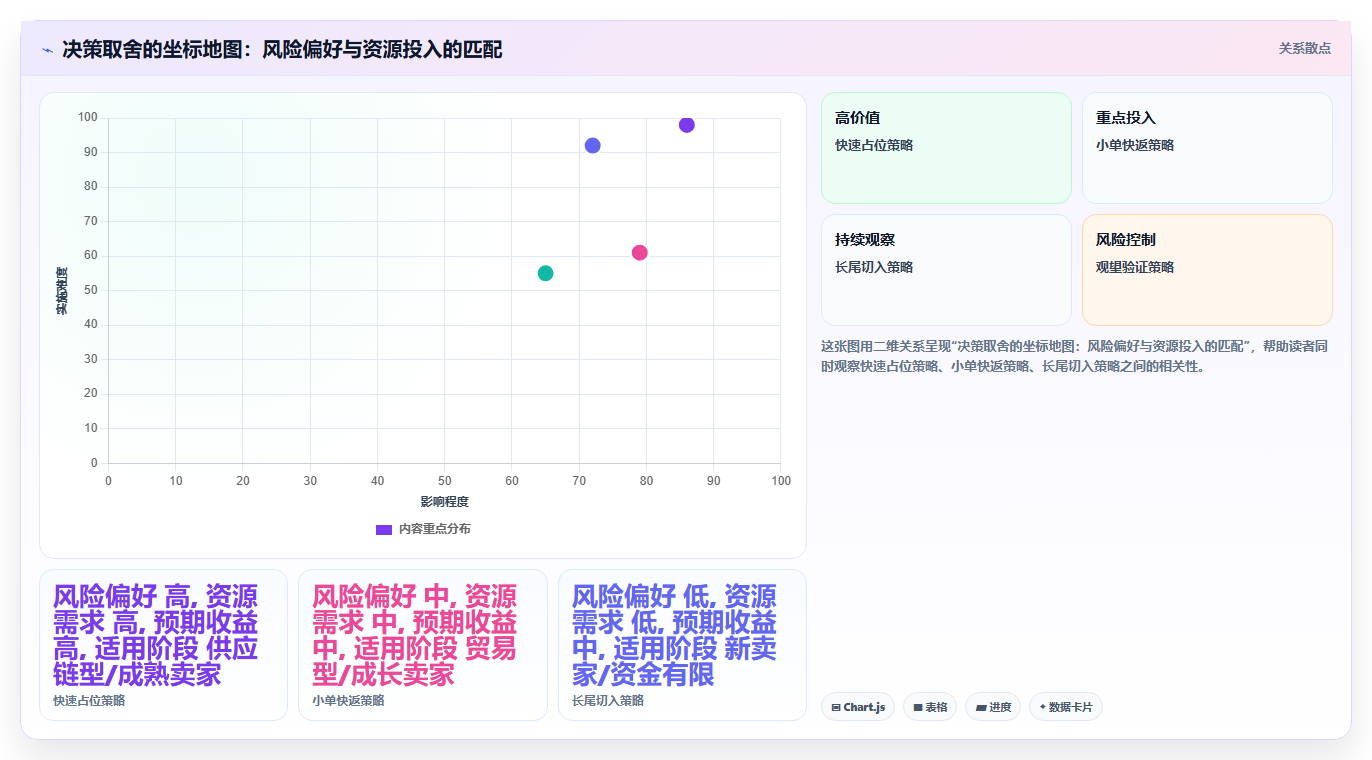Select the Chart.js chip
Viewport: 1372px width, 760px height.
pos(858,707)
